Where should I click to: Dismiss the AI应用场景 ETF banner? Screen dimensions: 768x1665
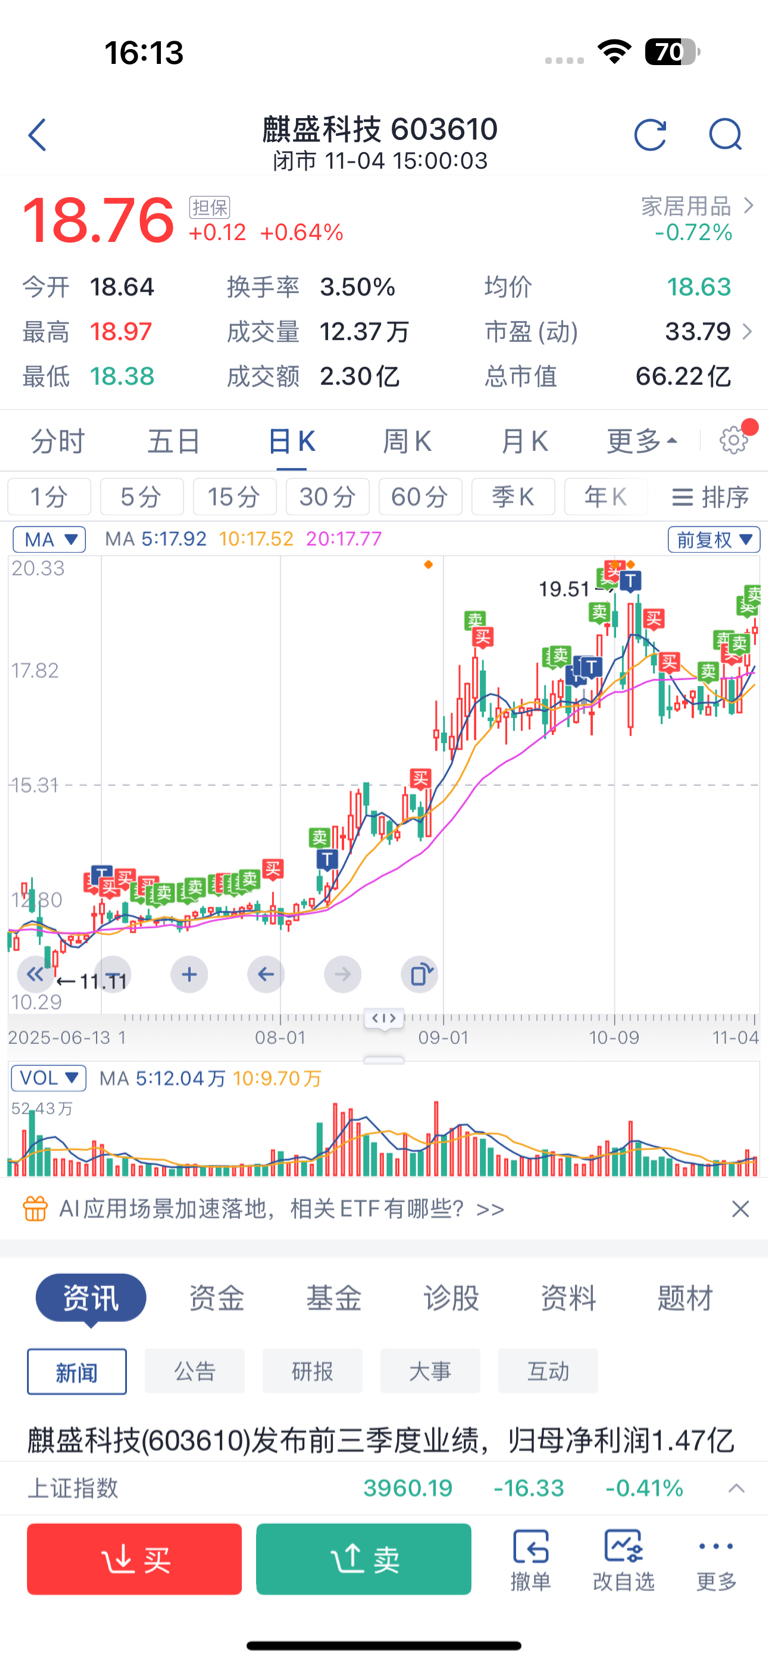[740, 1209]
